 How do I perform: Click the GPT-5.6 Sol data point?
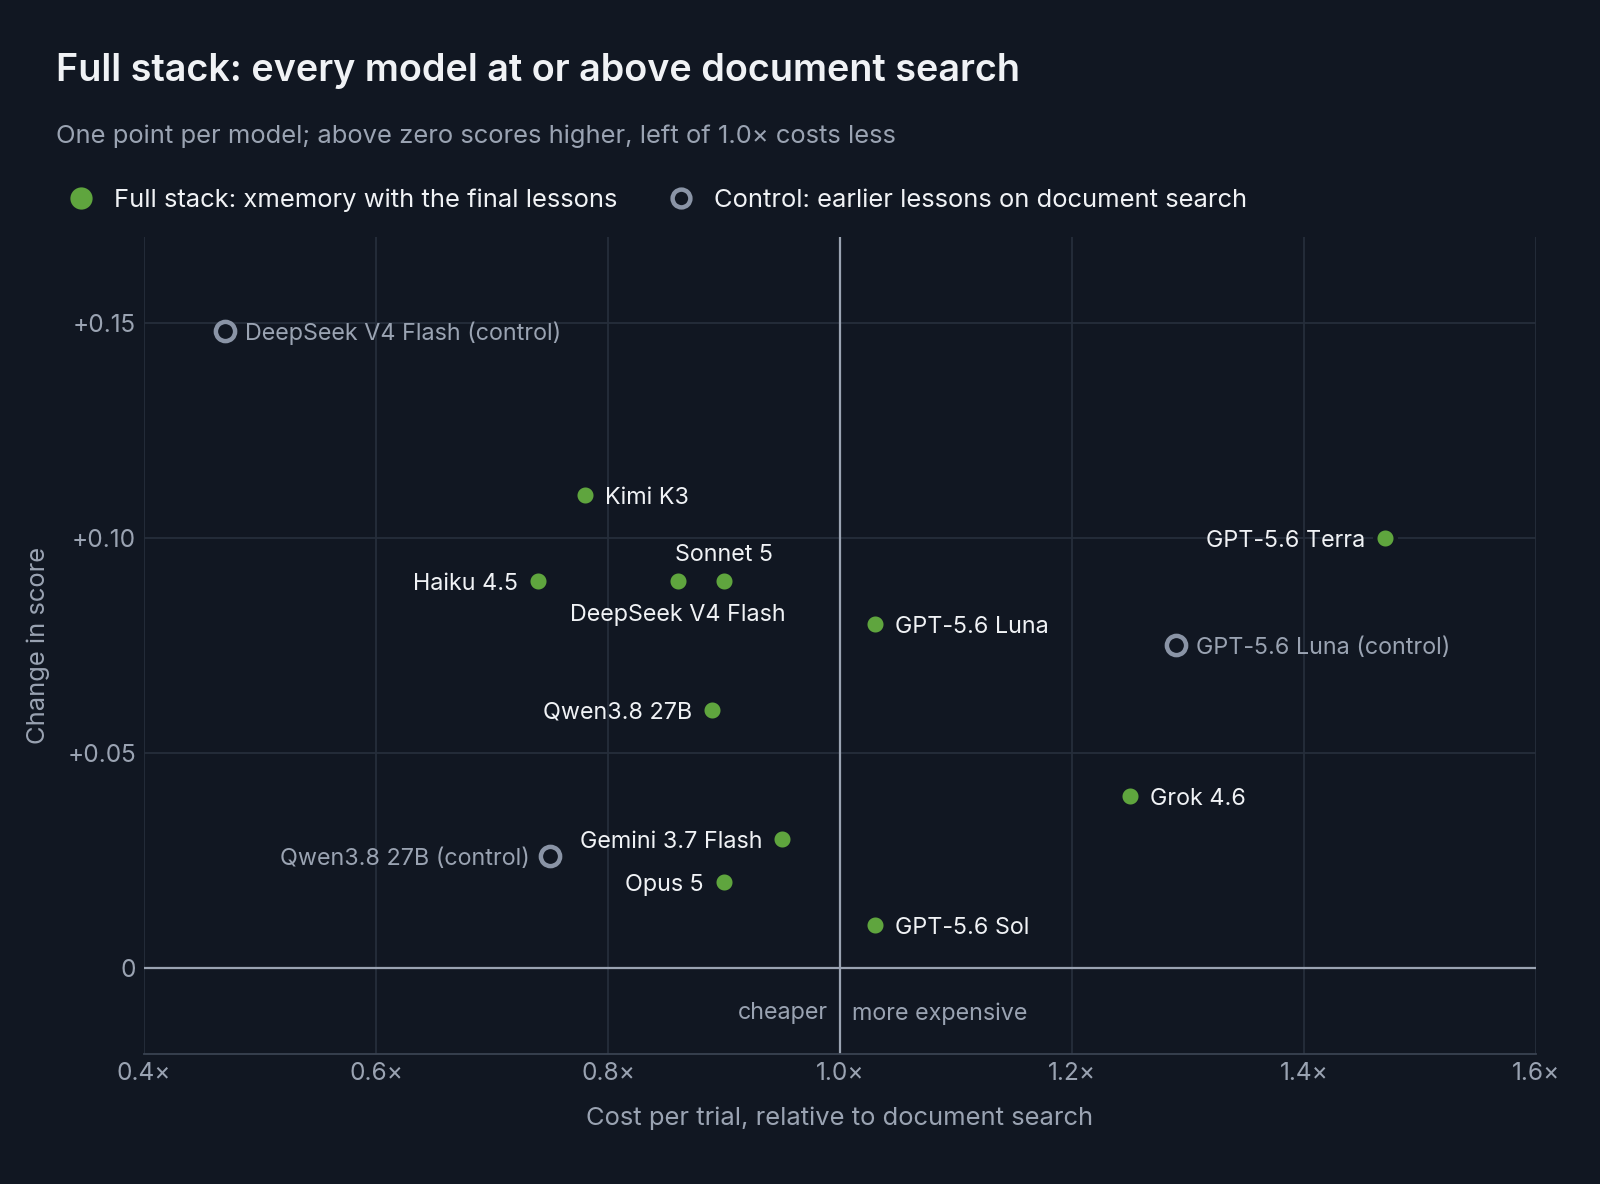pos(876,926)
